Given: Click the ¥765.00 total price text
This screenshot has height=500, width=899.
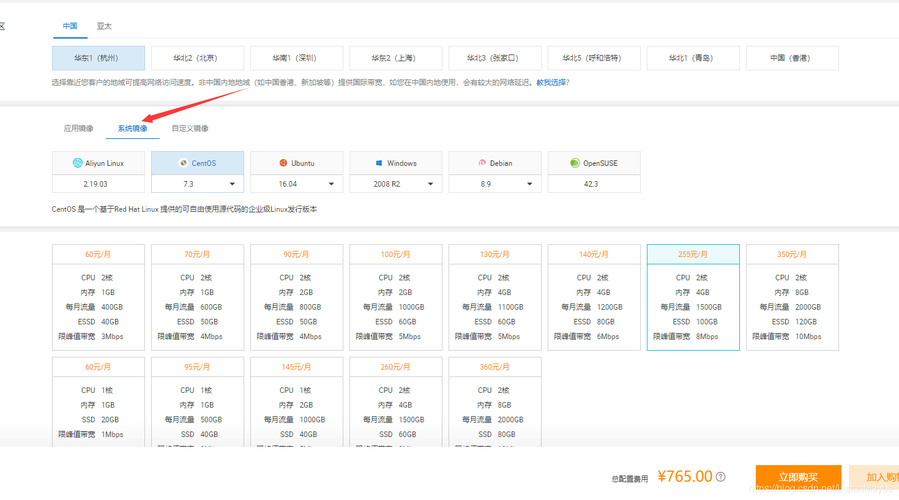Looking at the screenshot, I should coord(685,476).
